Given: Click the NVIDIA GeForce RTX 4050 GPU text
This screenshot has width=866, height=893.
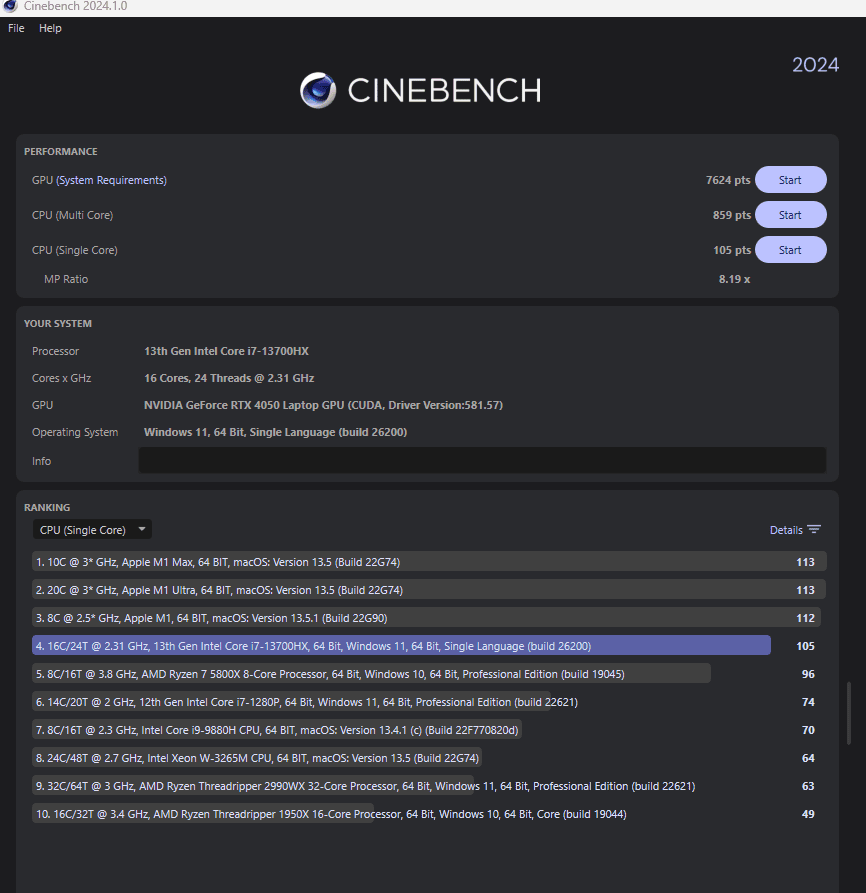Looking at the screenshot, I should 323,405.
